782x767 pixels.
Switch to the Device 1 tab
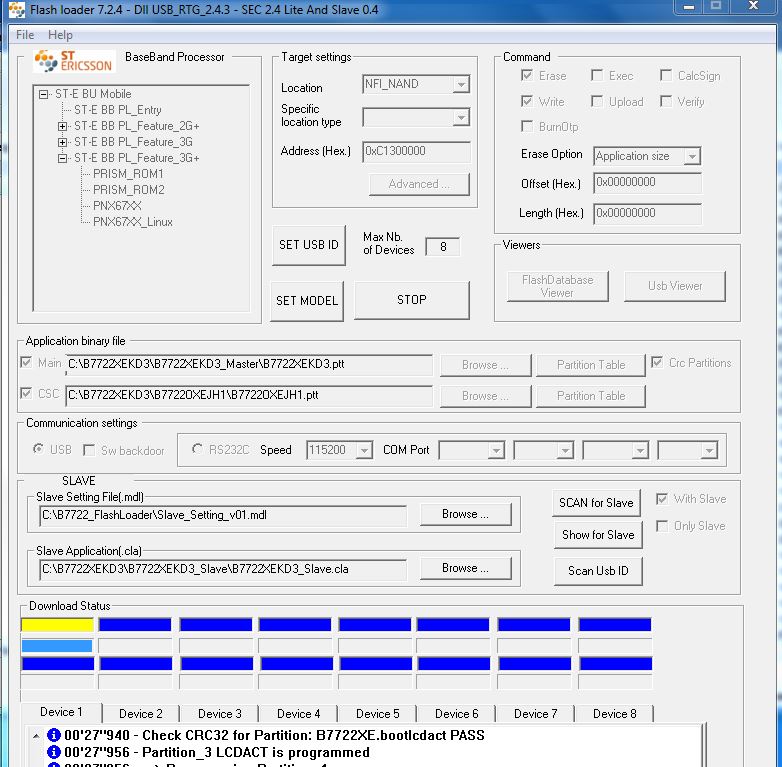61,712
